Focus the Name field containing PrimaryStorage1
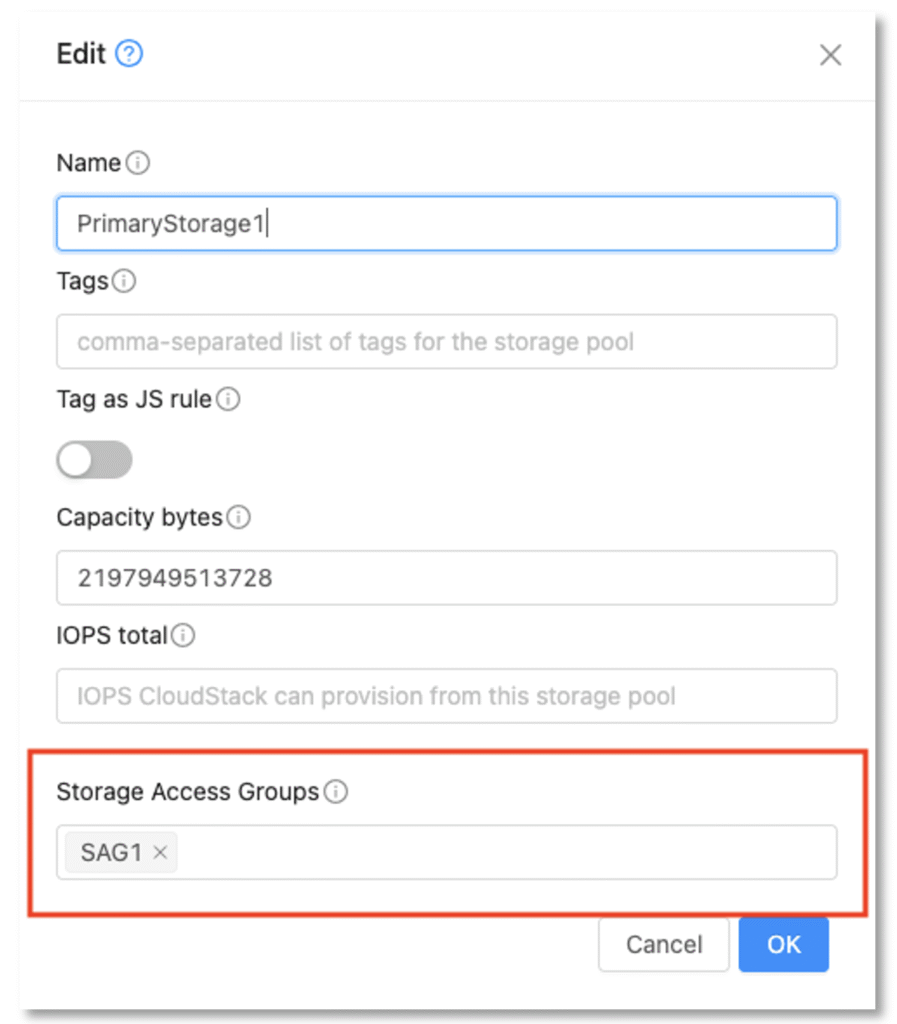Viewport: 897px width, 1024px height. (x=446, y=223)
